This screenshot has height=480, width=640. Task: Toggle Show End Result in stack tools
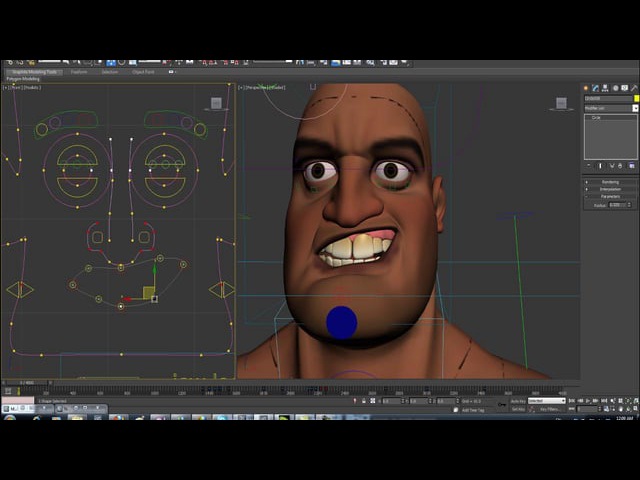pos(600,166)
